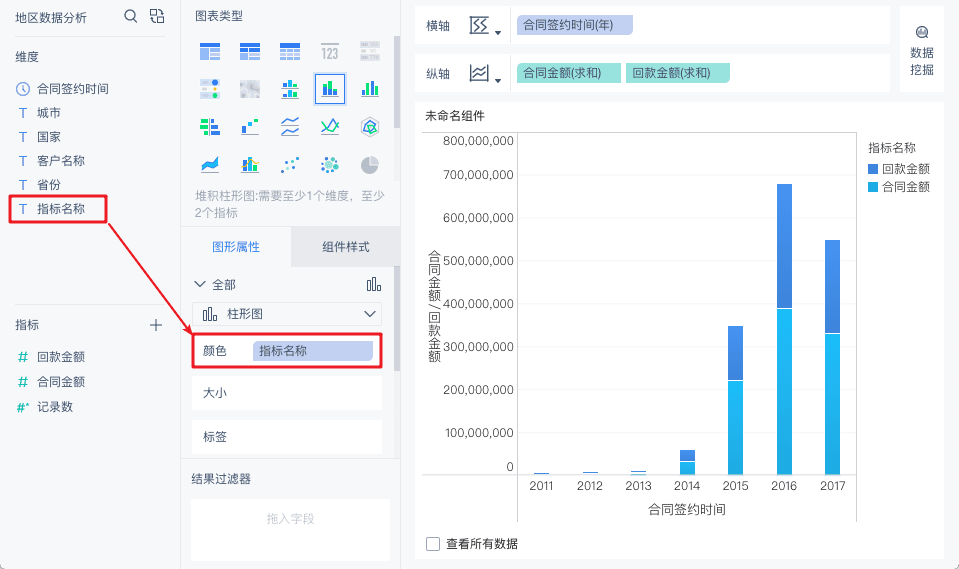The height and width of the screenshot is (569, 959).
Task: Click the 2016 回款金额 dark blue bar segment
Action: point(784,246)
